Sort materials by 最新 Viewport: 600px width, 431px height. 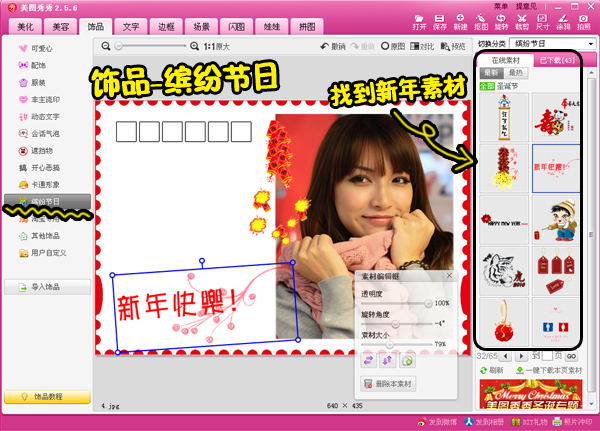(492, 72)
